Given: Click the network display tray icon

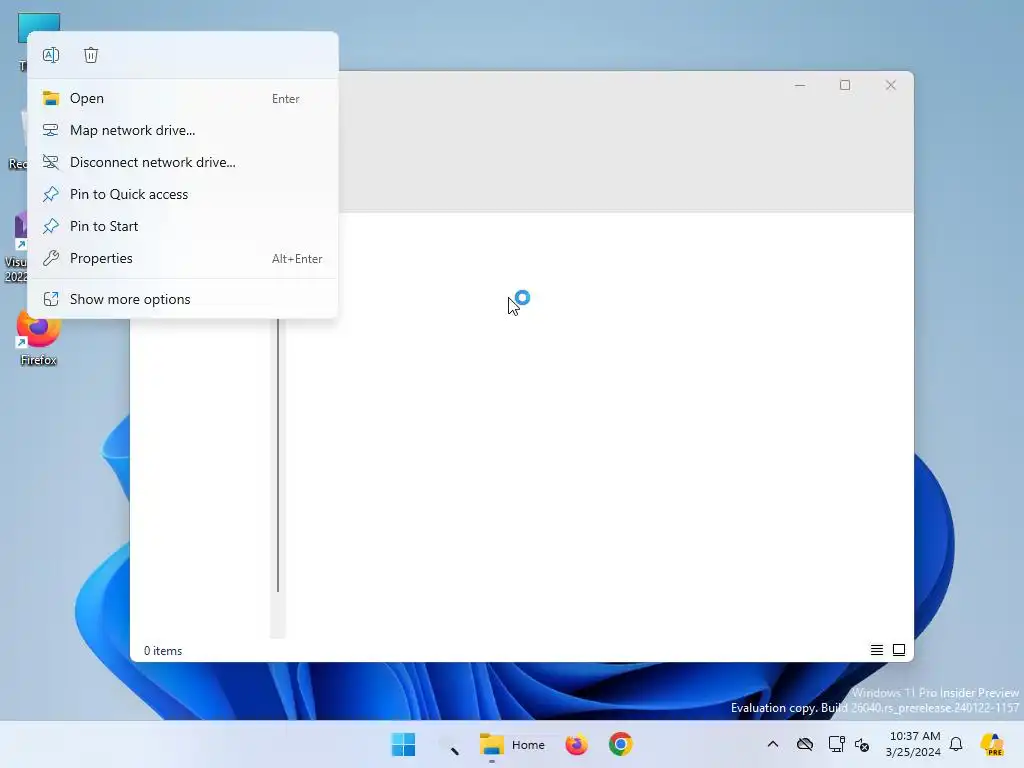Looking at the screenshot, I should point(837,744).
